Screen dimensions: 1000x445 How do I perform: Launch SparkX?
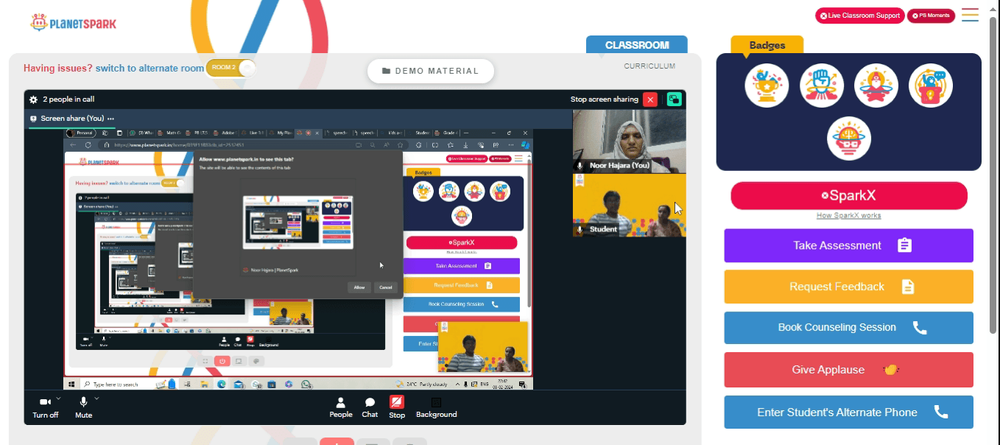[x=849, y=196]
